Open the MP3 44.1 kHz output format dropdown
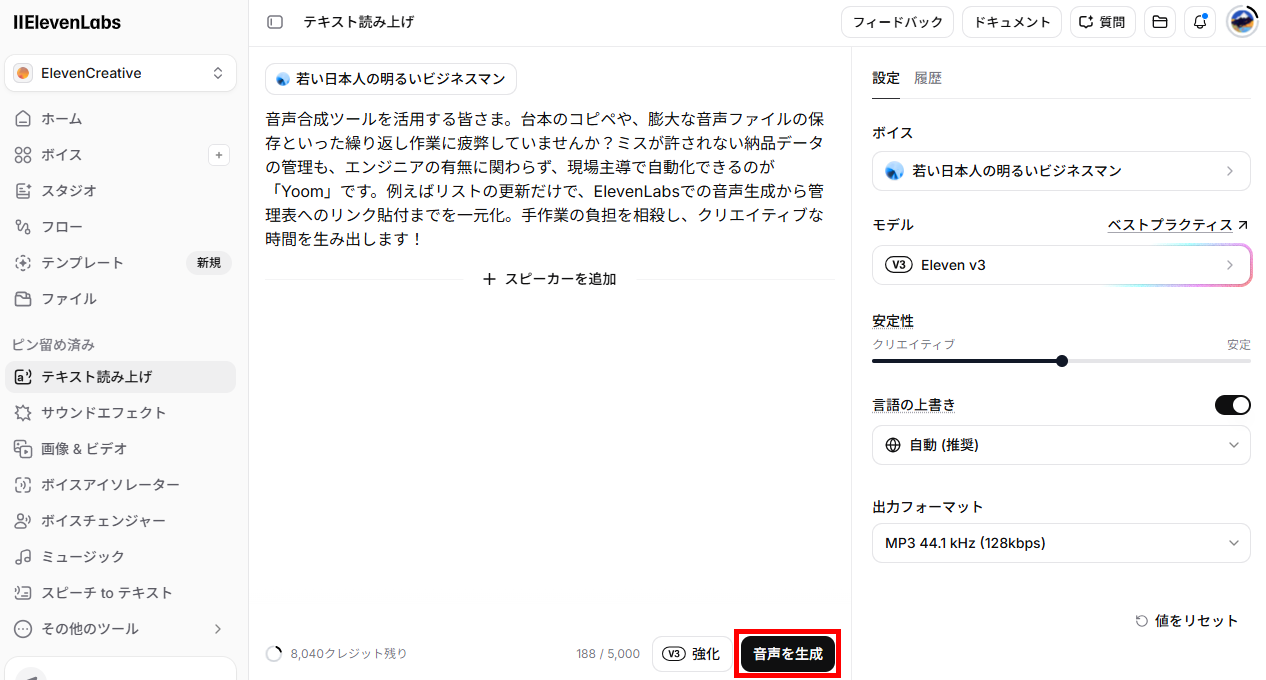The image size is (1266, 680). [x=1061, y=543]
